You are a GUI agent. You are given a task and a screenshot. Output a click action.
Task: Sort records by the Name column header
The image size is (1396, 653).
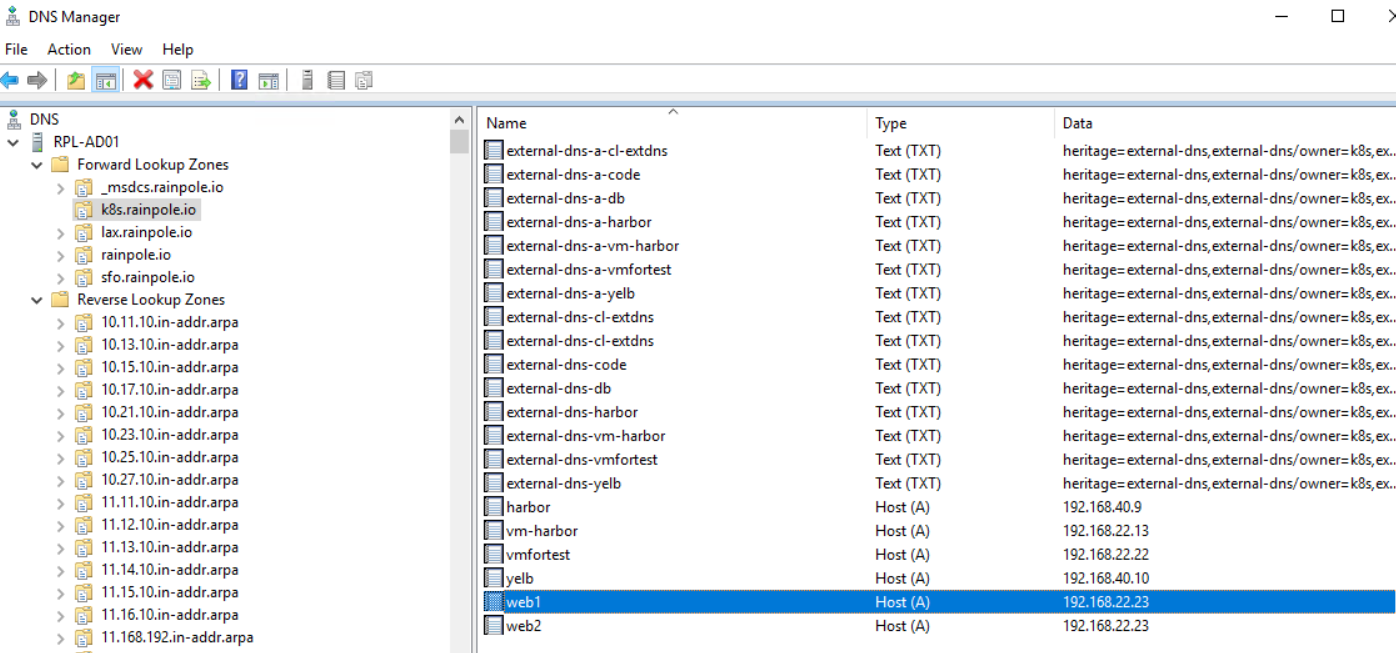coord(600,123)
